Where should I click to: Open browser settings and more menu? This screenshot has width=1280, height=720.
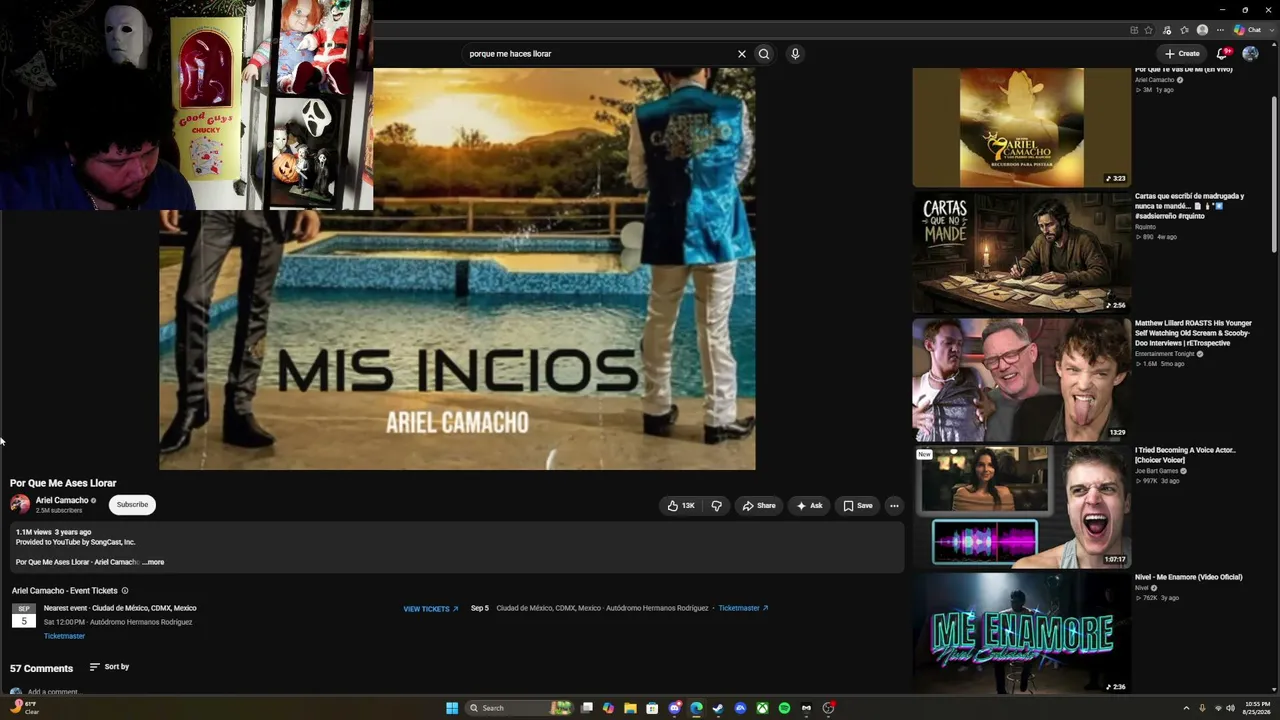click(1220, 30)
